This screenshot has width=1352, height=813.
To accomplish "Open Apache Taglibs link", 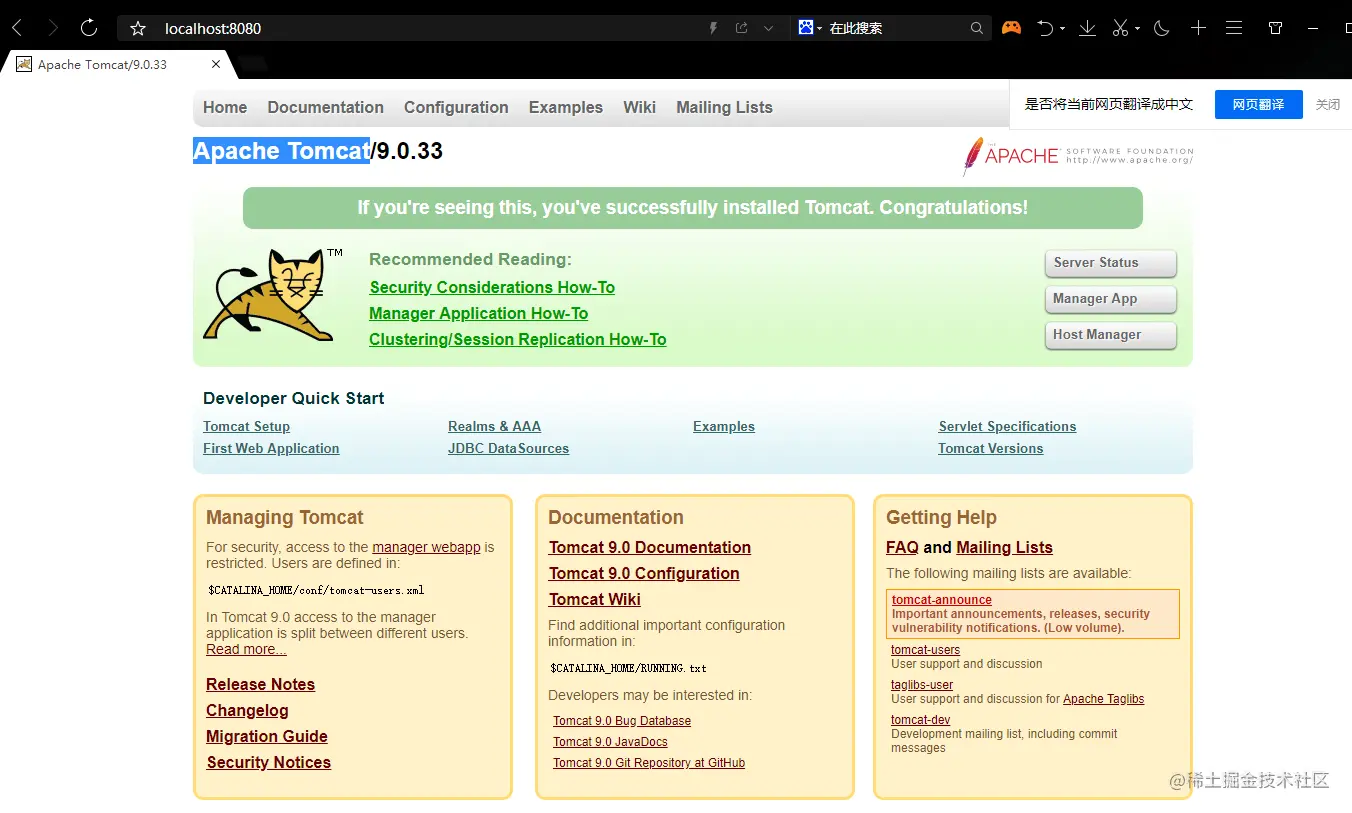I will (x=1103, y=699).
